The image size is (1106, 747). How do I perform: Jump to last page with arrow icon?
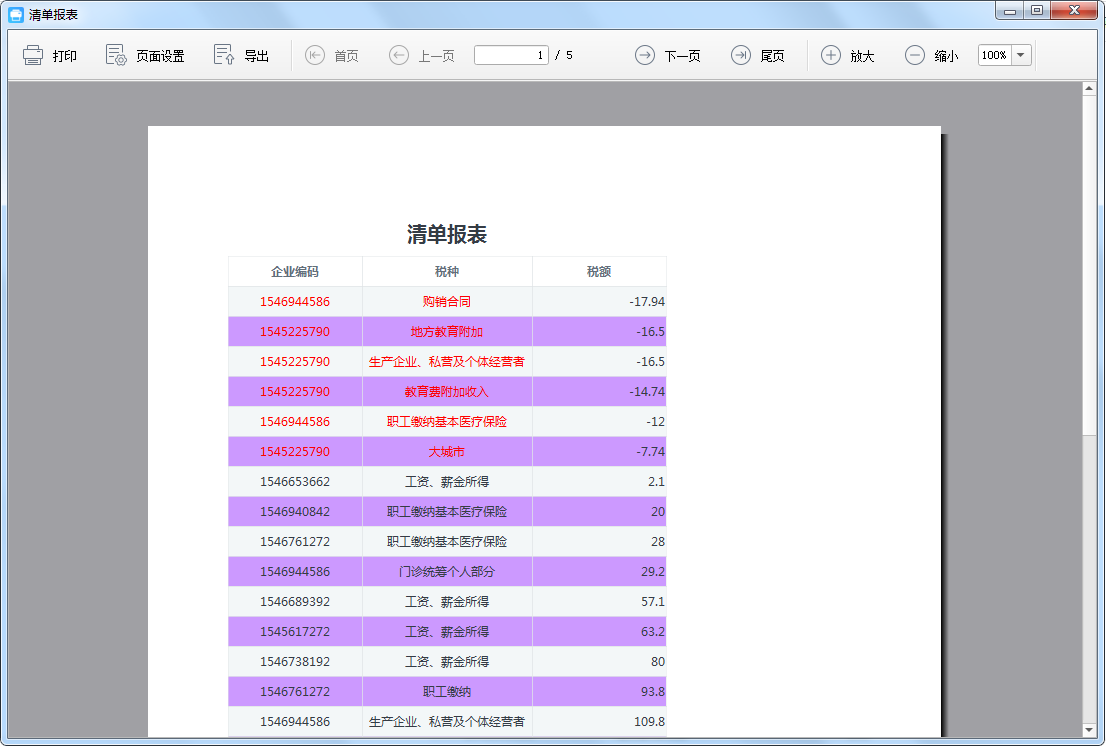(x=740, y=55)
